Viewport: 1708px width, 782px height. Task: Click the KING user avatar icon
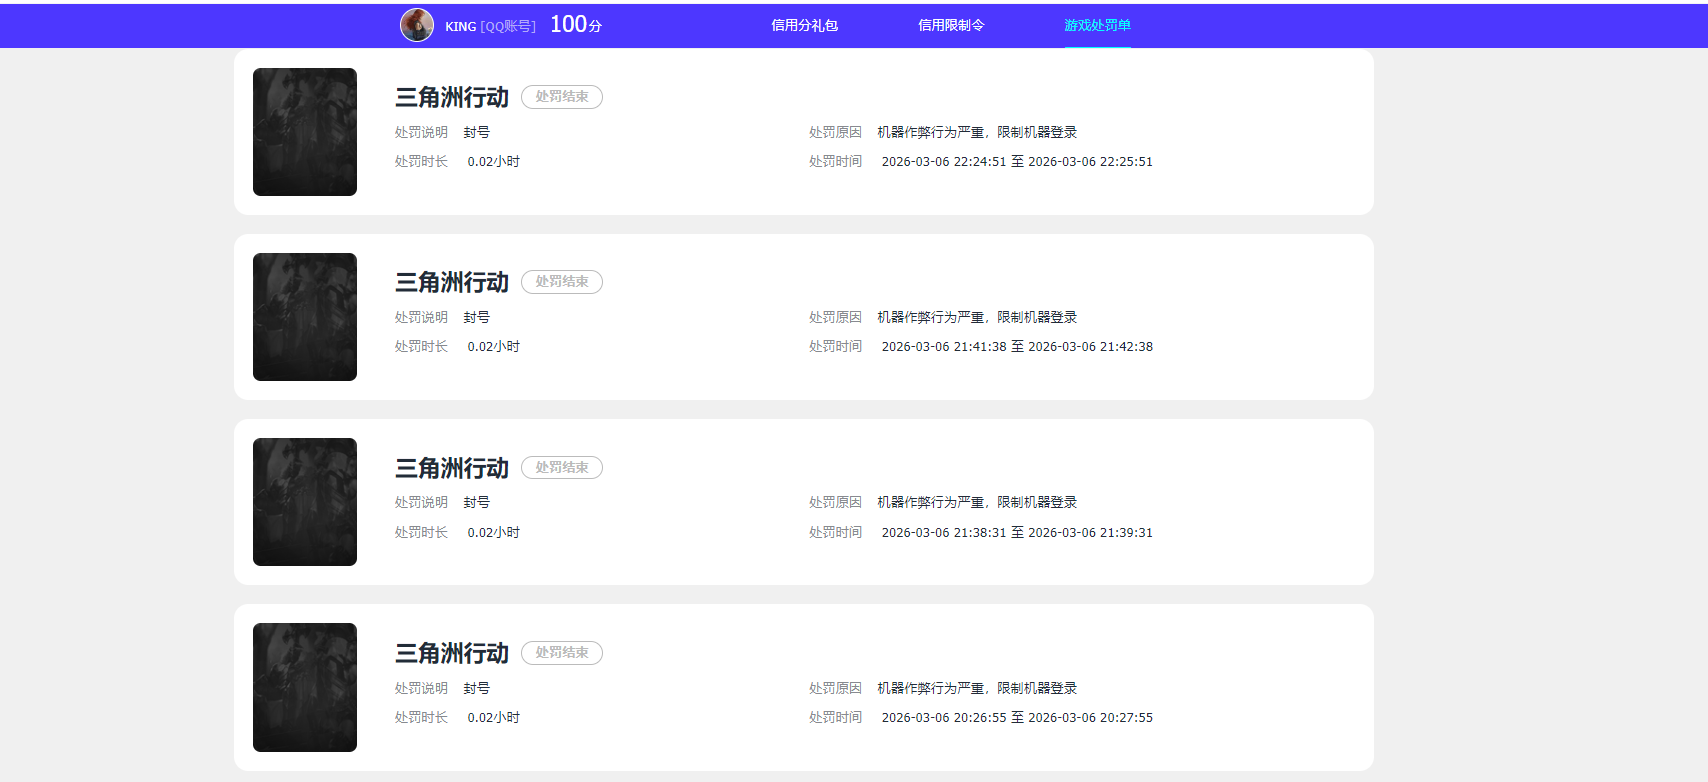click(x=417, y=25)
